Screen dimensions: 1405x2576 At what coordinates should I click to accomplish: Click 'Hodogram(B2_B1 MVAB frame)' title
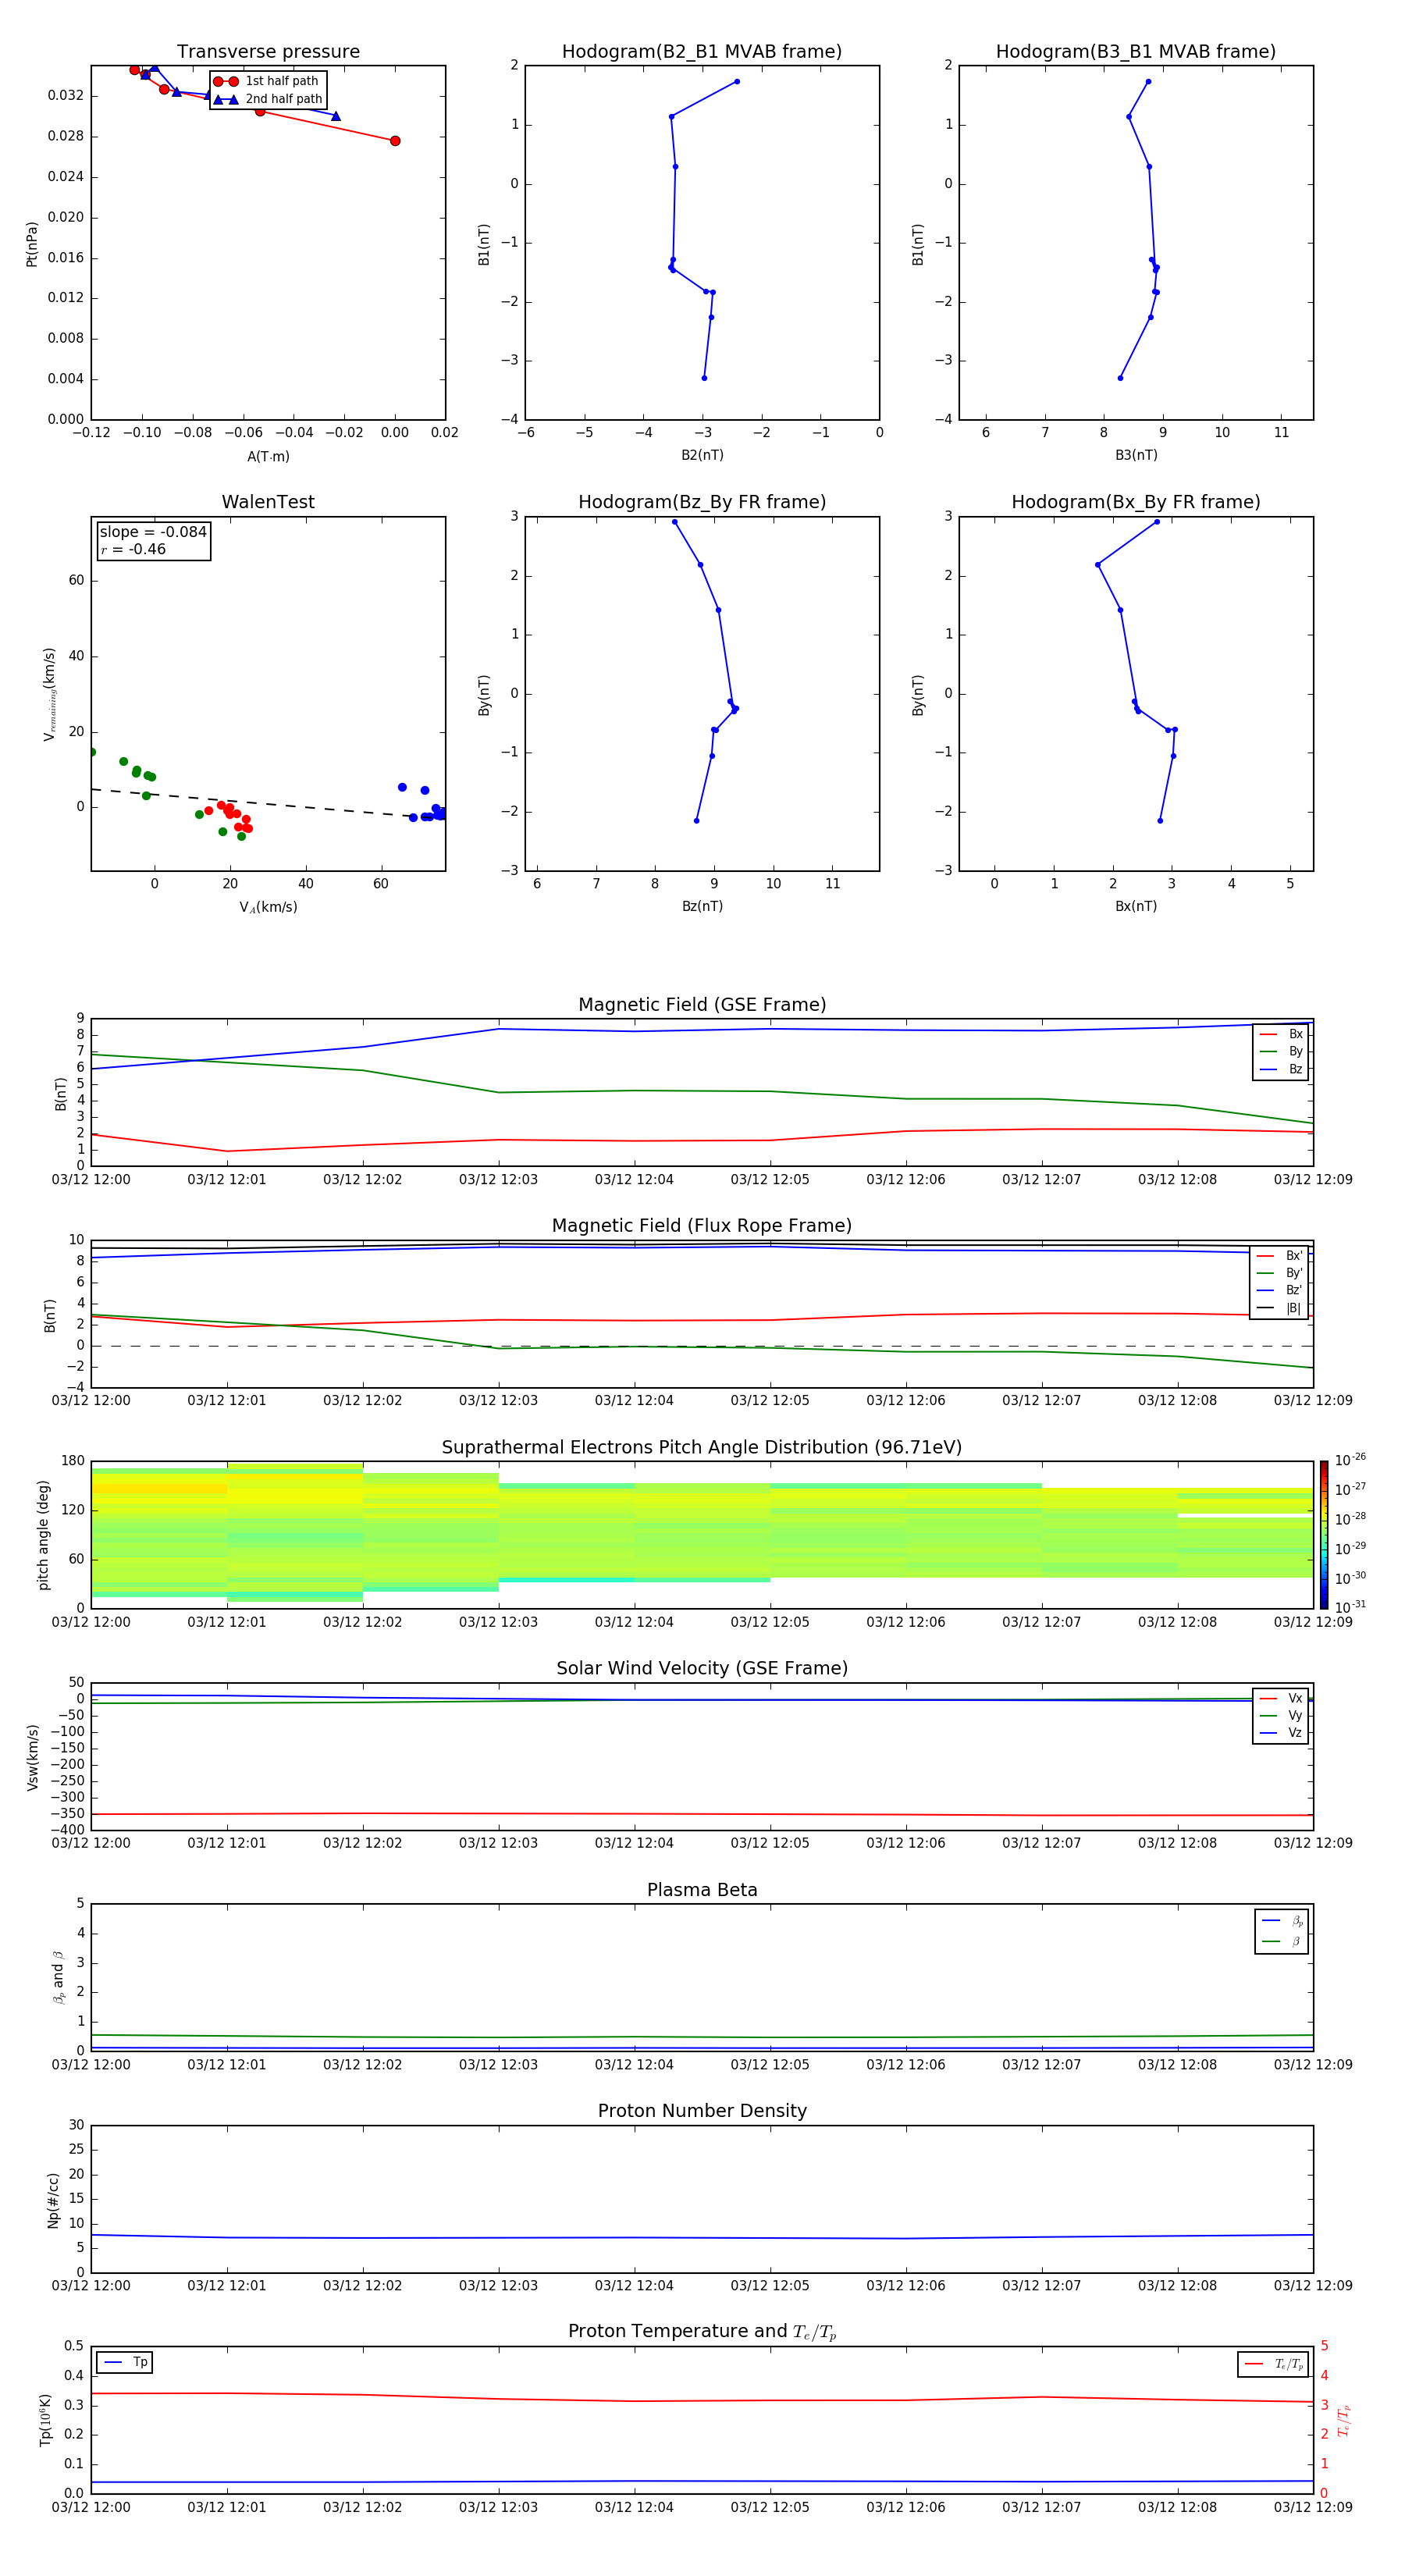(x=702, y=52)
